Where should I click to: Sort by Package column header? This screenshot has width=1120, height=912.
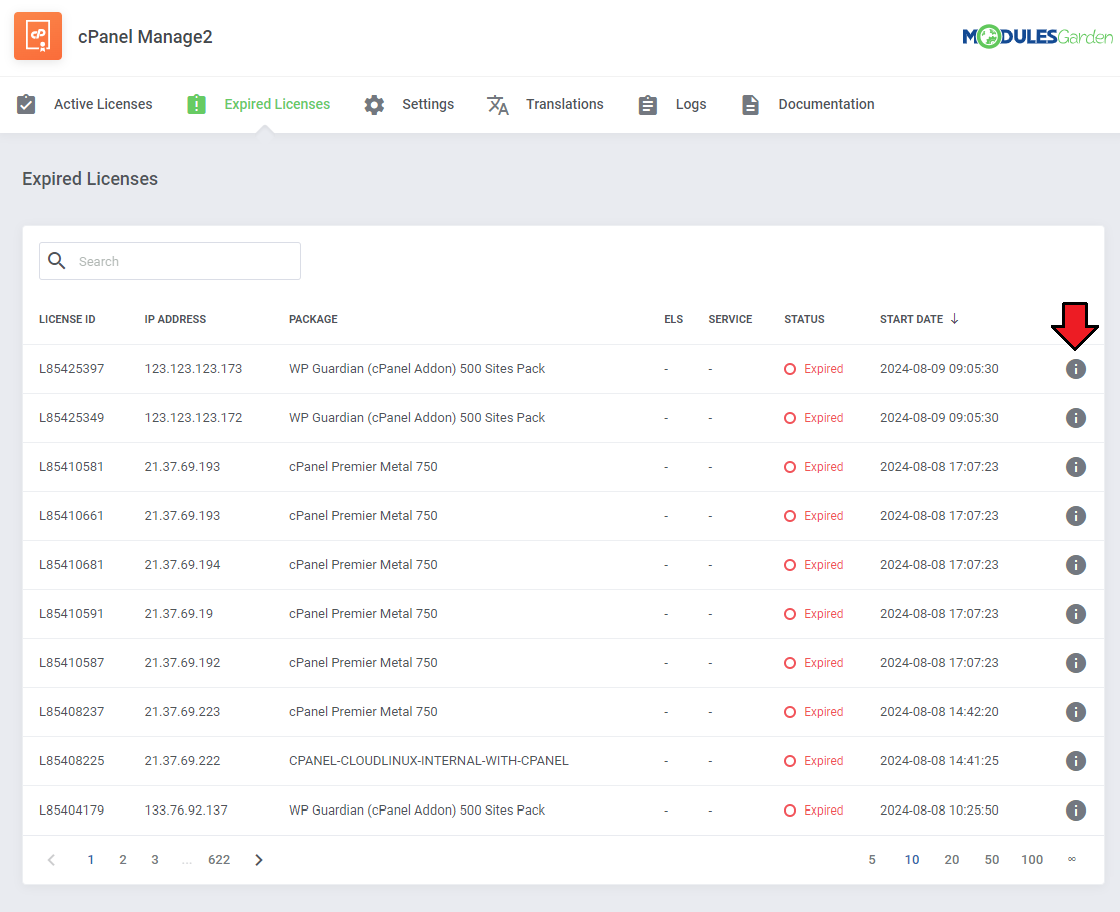pyautogui.click(x=313, y=319)
